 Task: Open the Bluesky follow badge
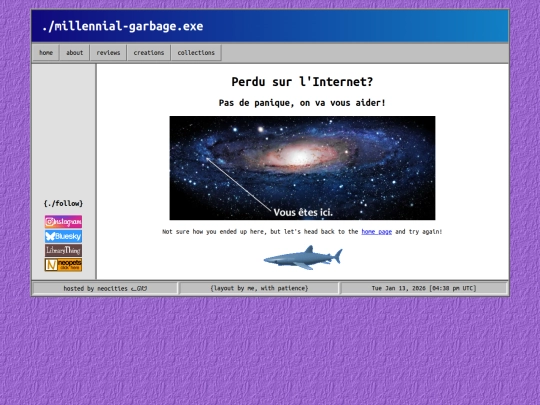point(63,236)
